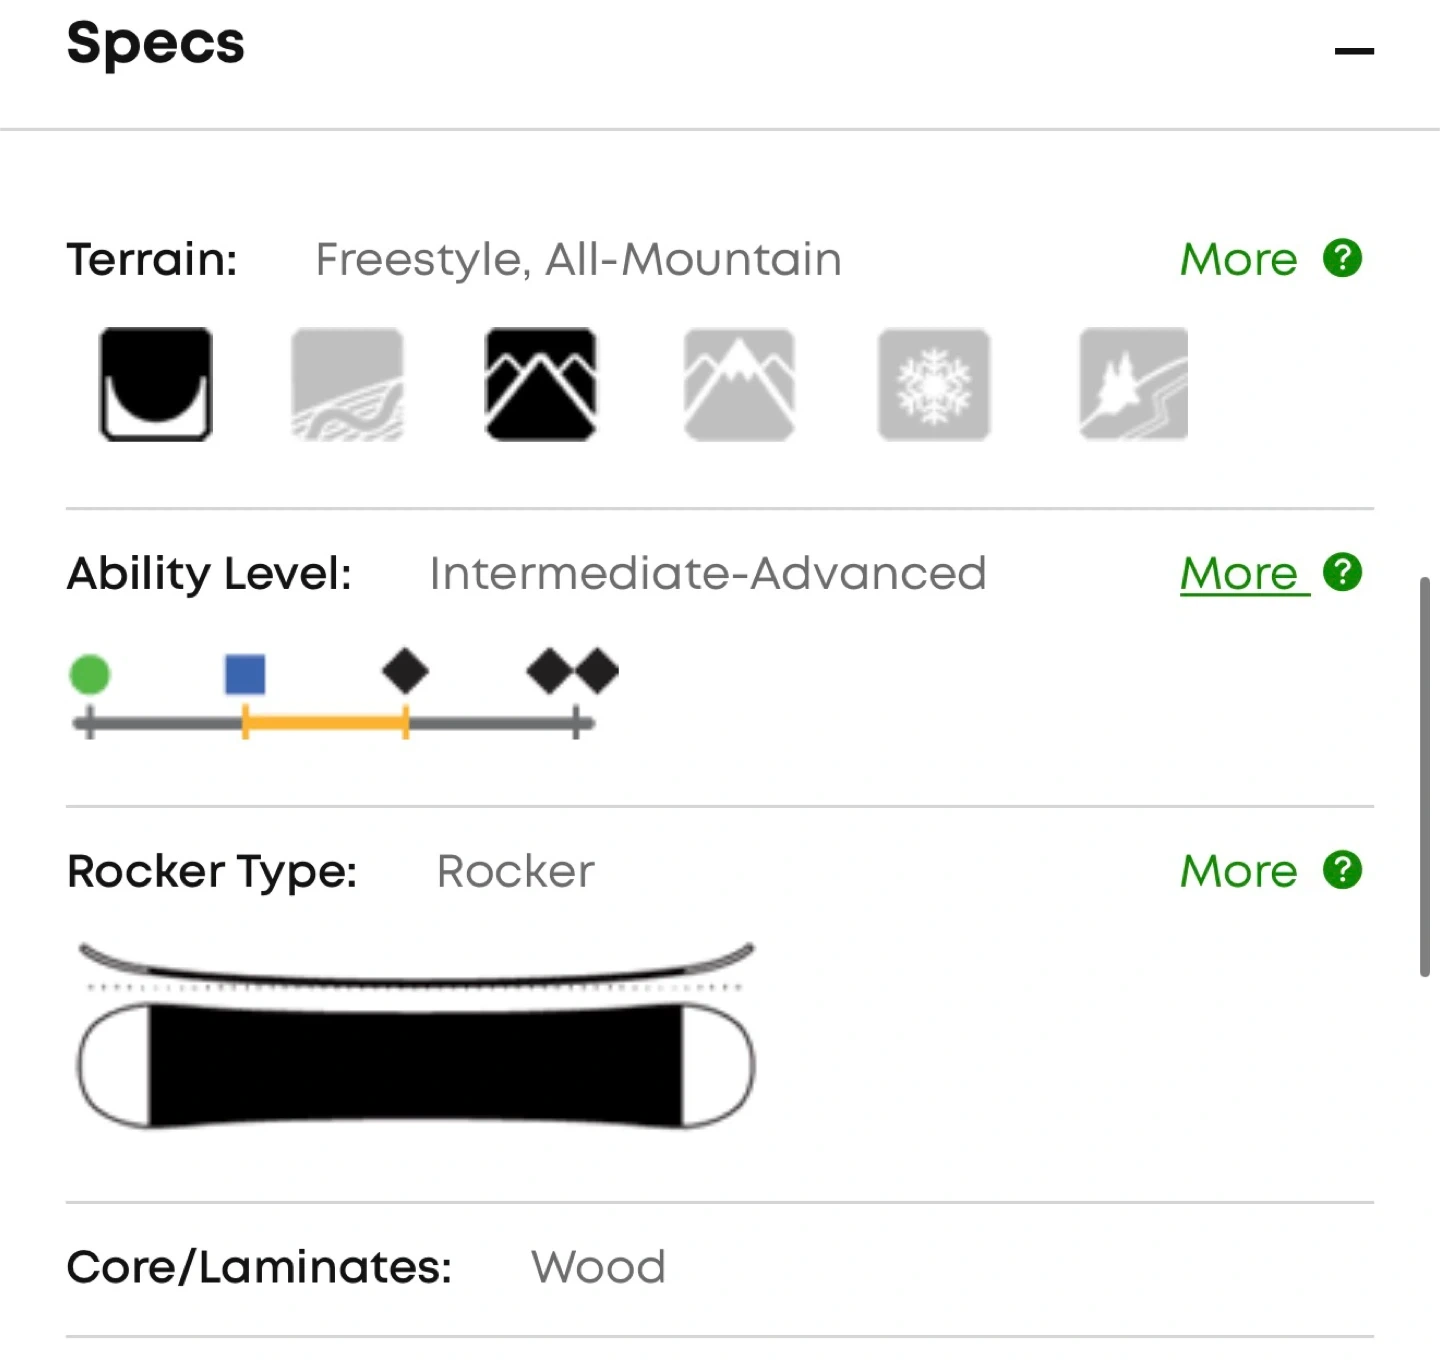Click the rocker snowboard profile diagram
This screenshot has width=1440, height=1360.
[416, 1036]
